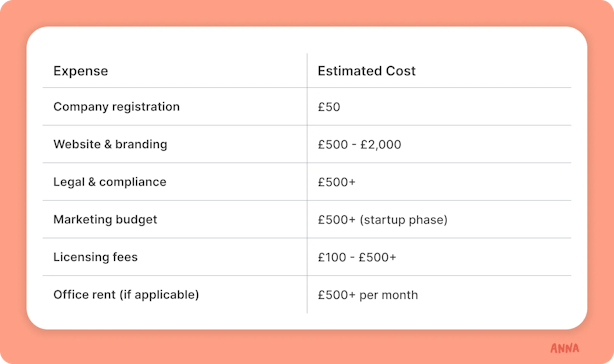Screen dimensions: 614x364
Task: Click the £500+ (startup phase) value
Action: coord(383,220)
